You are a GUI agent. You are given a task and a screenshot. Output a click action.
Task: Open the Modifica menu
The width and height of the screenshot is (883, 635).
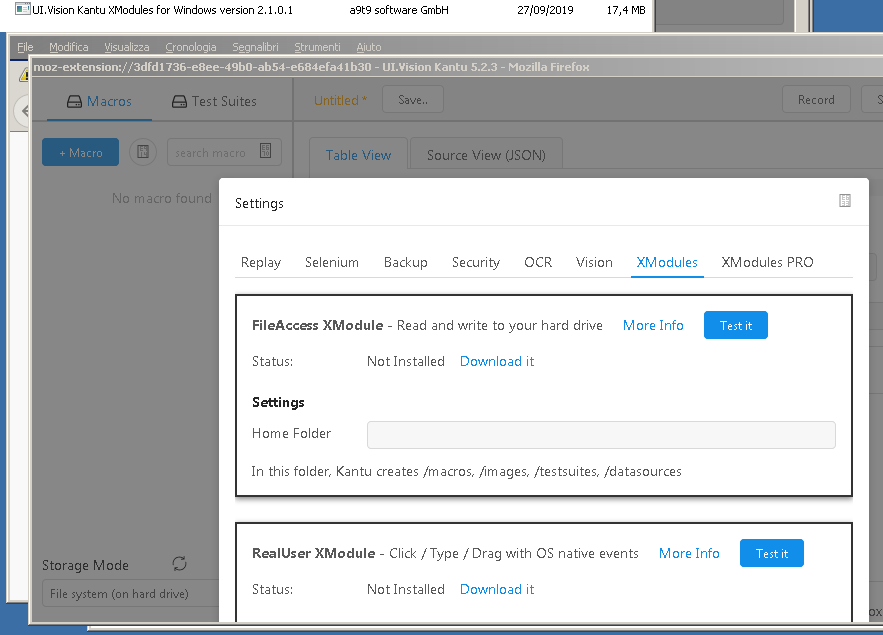click(69, 47)
